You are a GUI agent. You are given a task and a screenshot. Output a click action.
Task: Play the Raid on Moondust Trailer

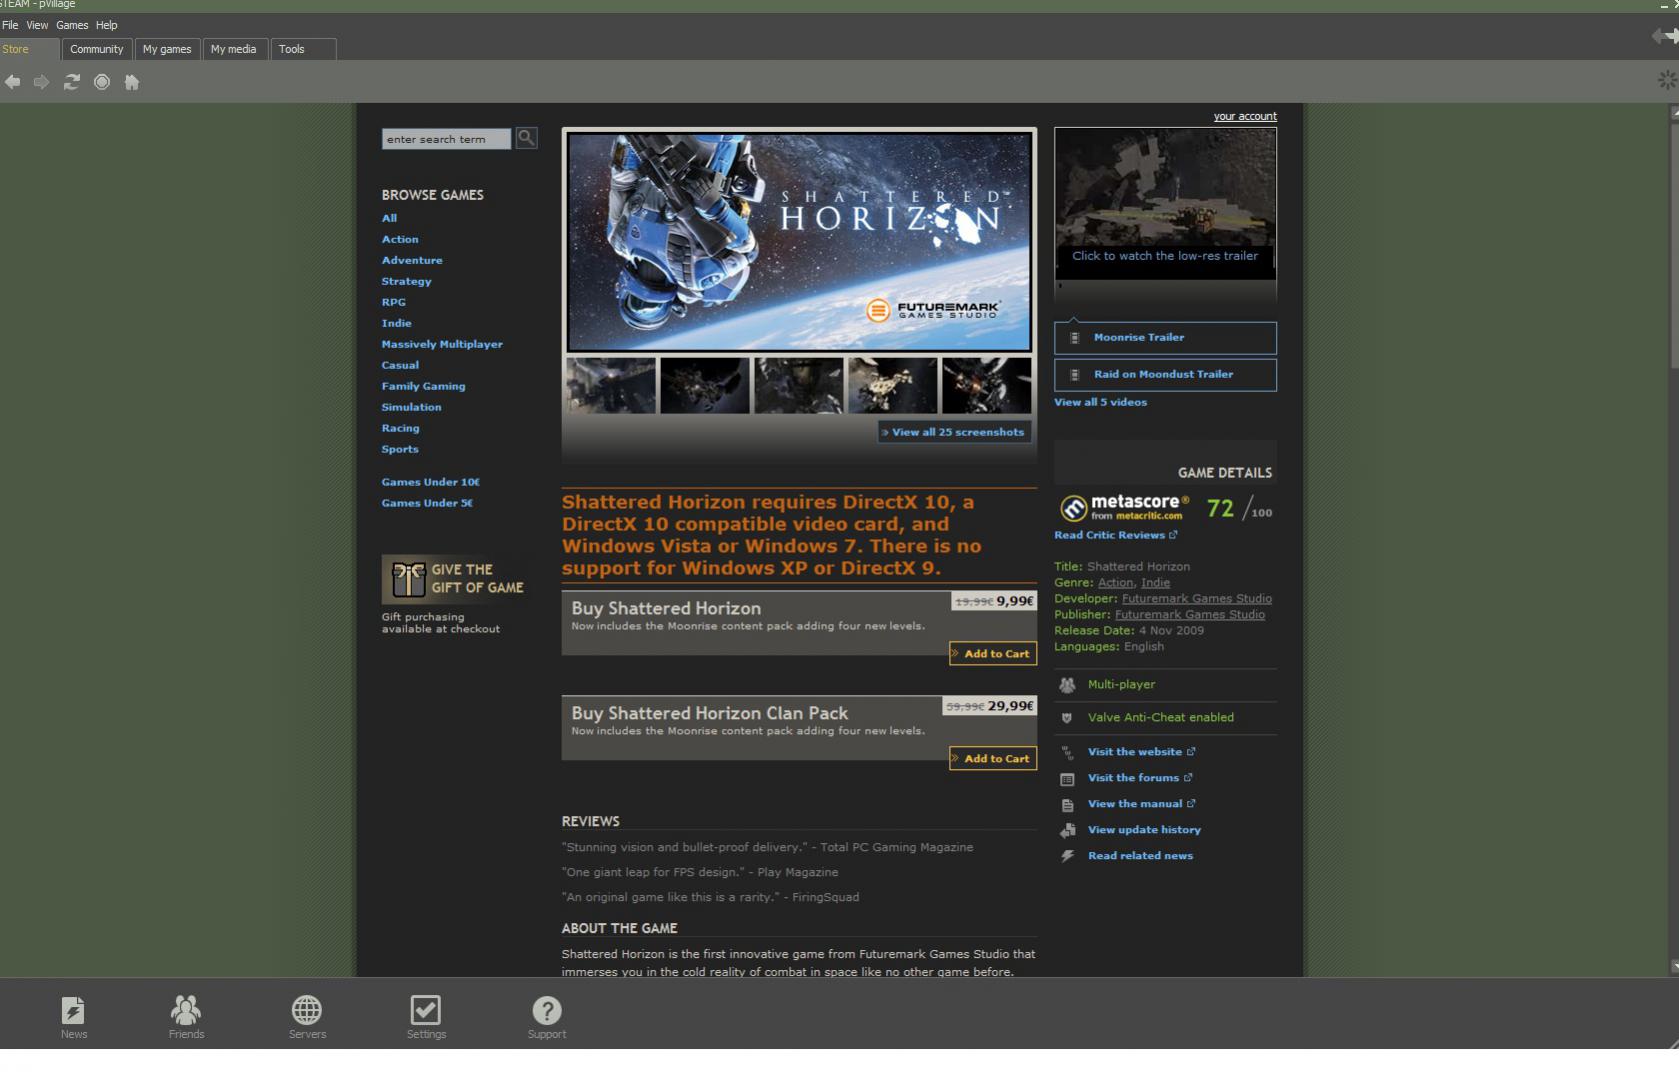(x=1165, y=375)
